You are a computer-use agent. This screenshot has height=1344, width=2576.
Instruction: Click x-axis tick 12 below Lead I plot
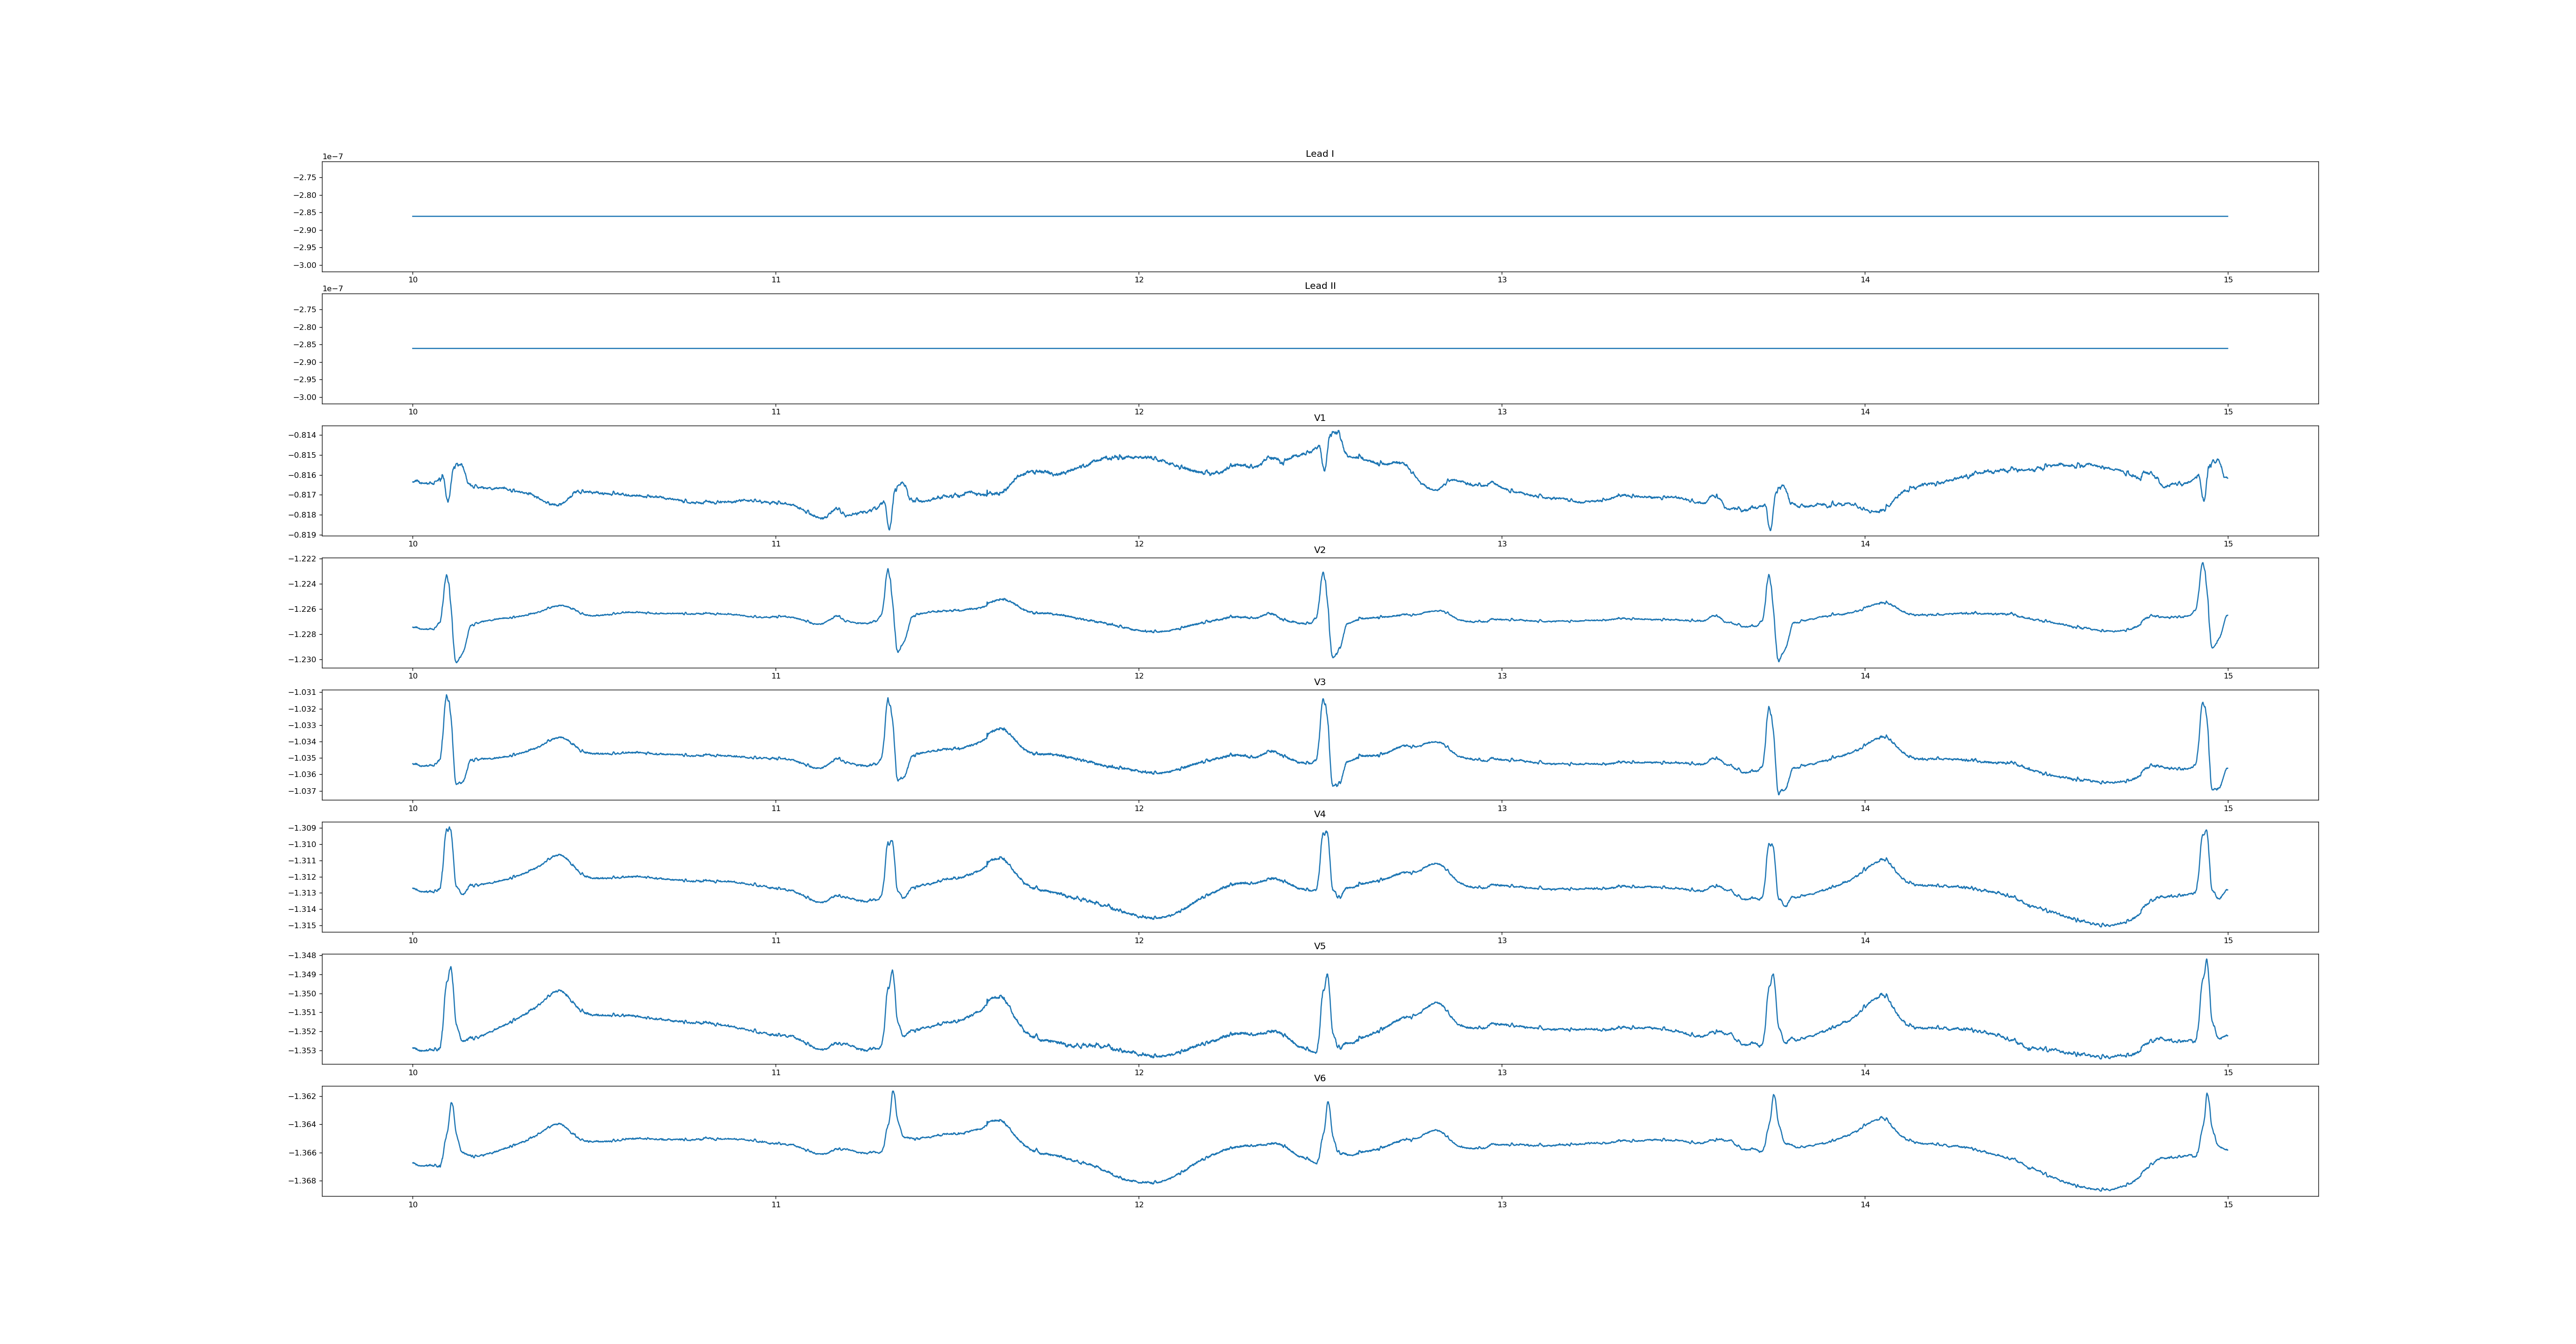1139,280
